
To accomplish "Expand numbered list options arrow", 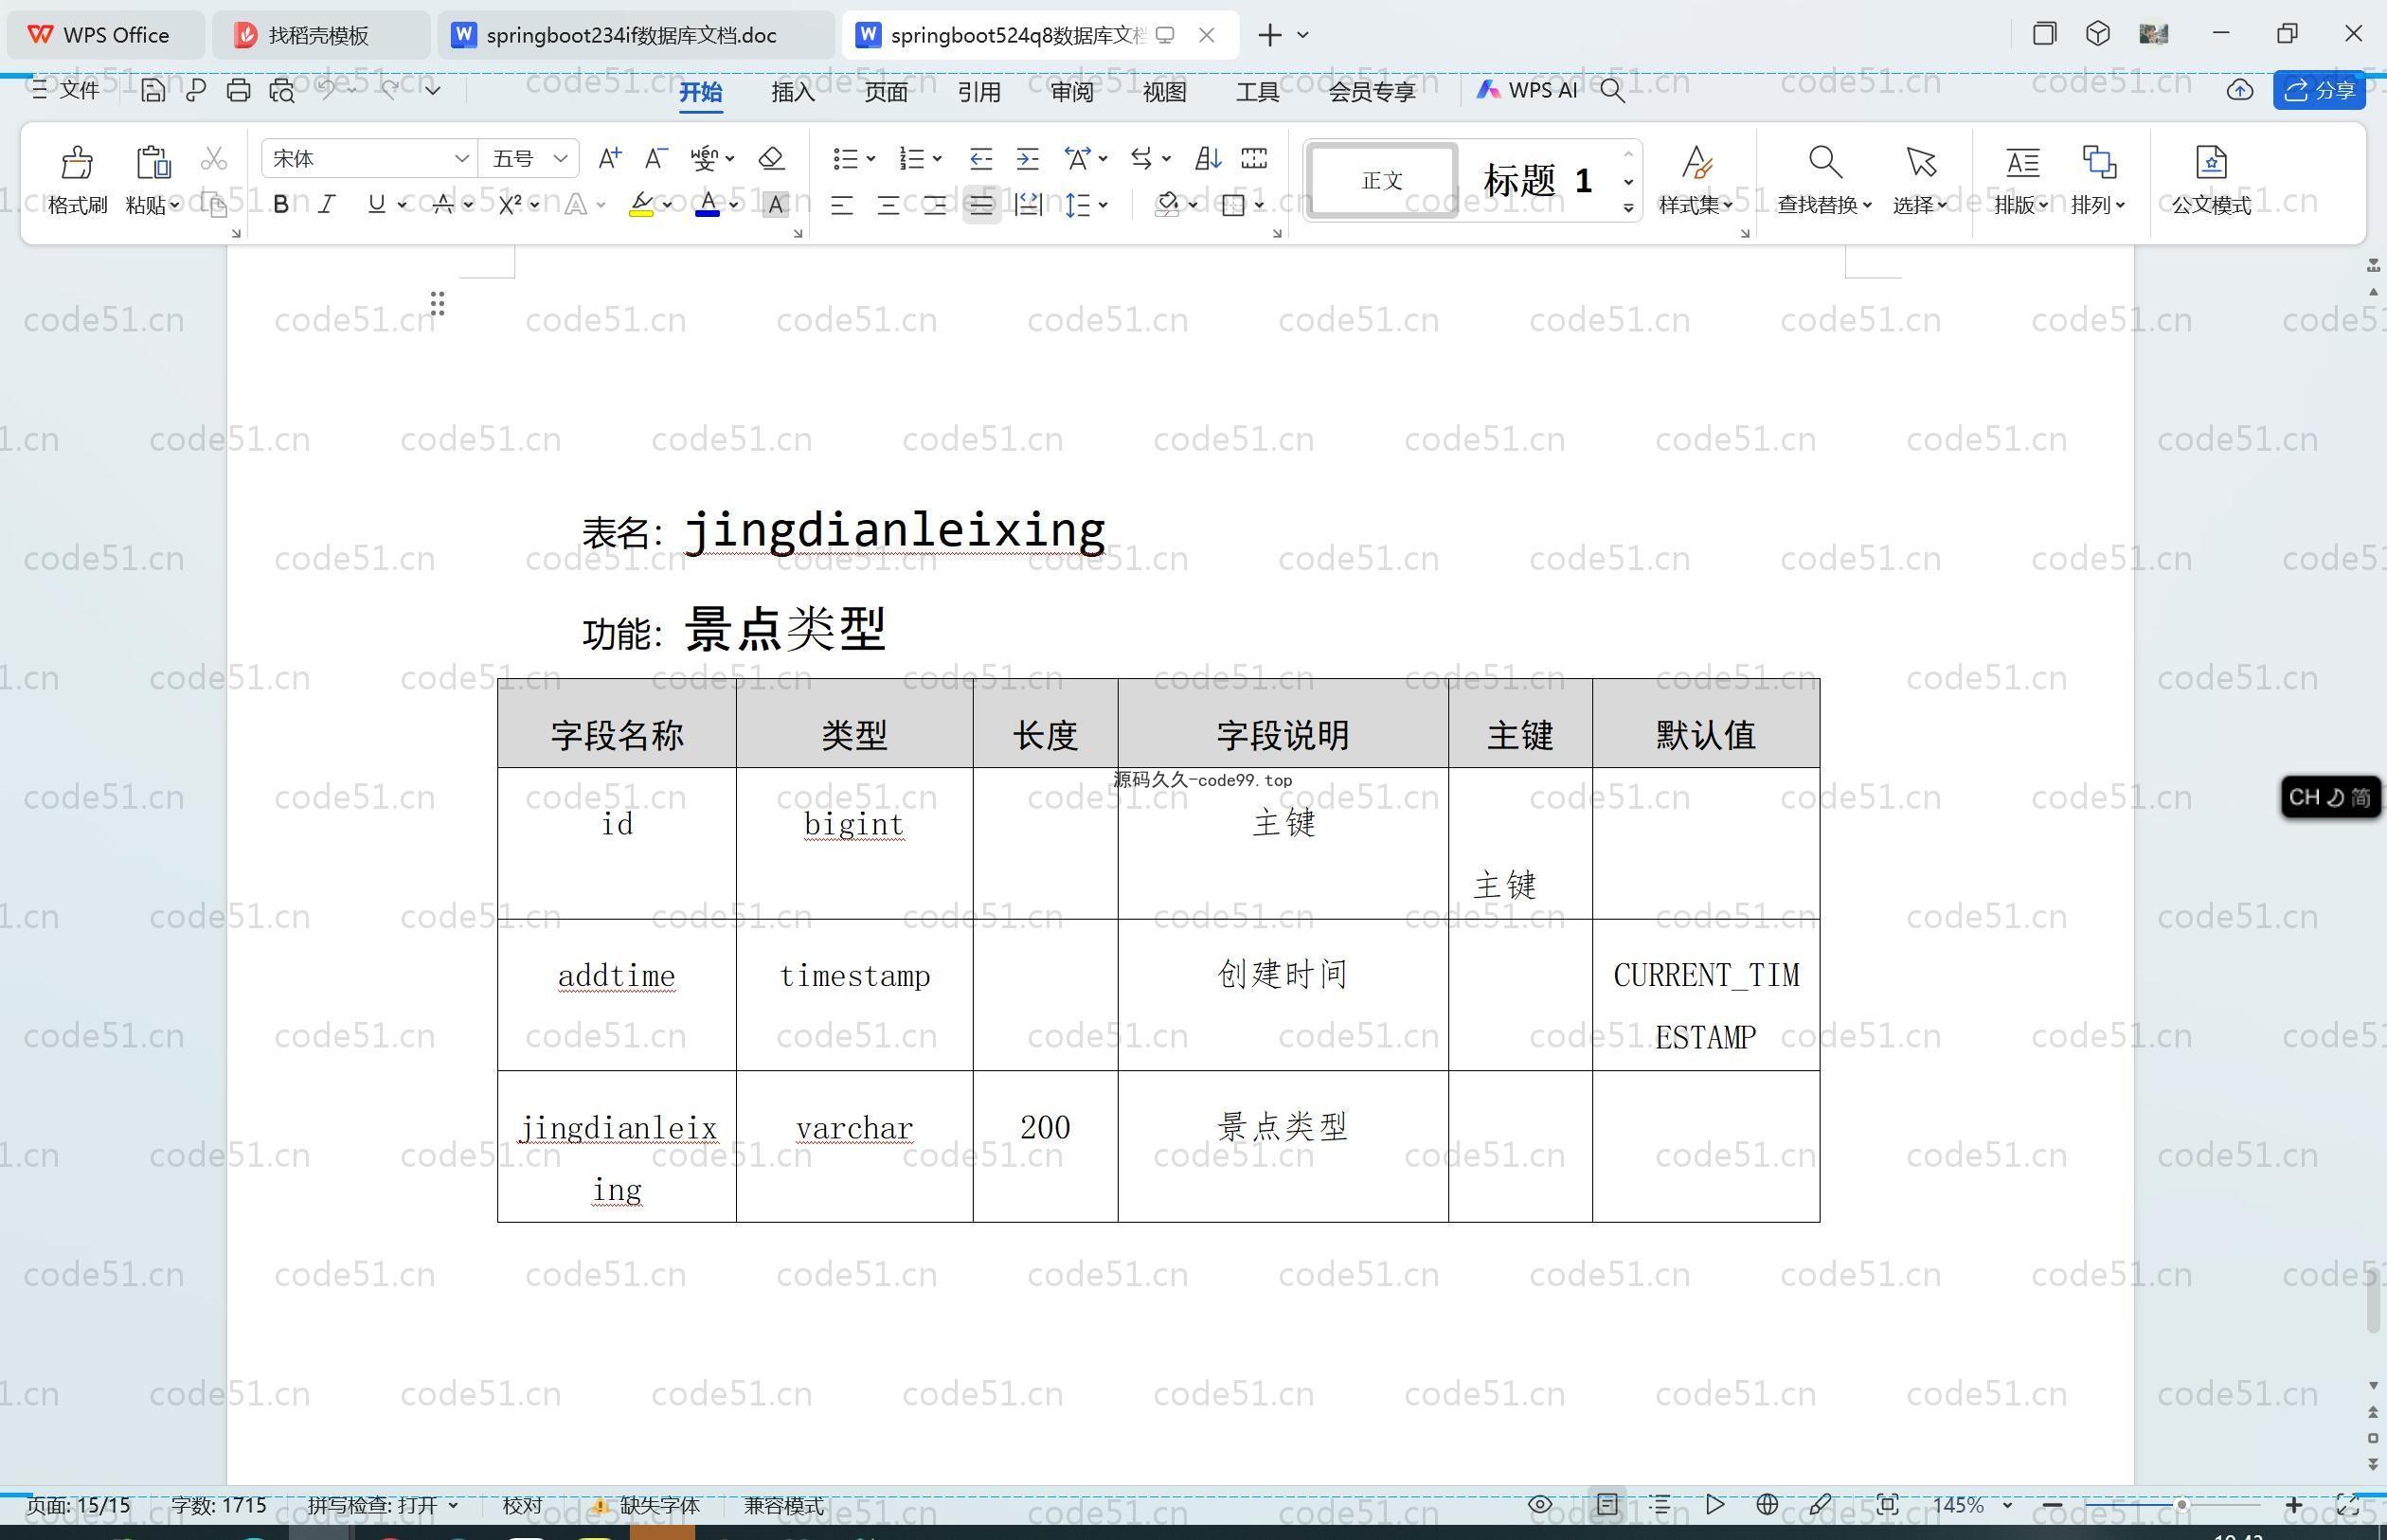I will [937, 158].
